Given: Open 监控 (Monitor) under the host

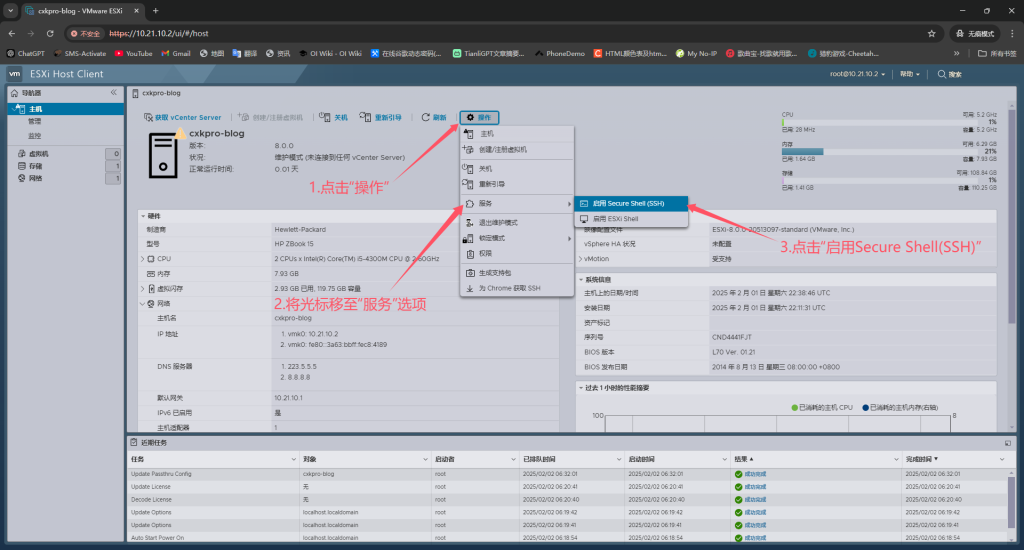Looking at the screenshot, I should [x=34, y=136].
